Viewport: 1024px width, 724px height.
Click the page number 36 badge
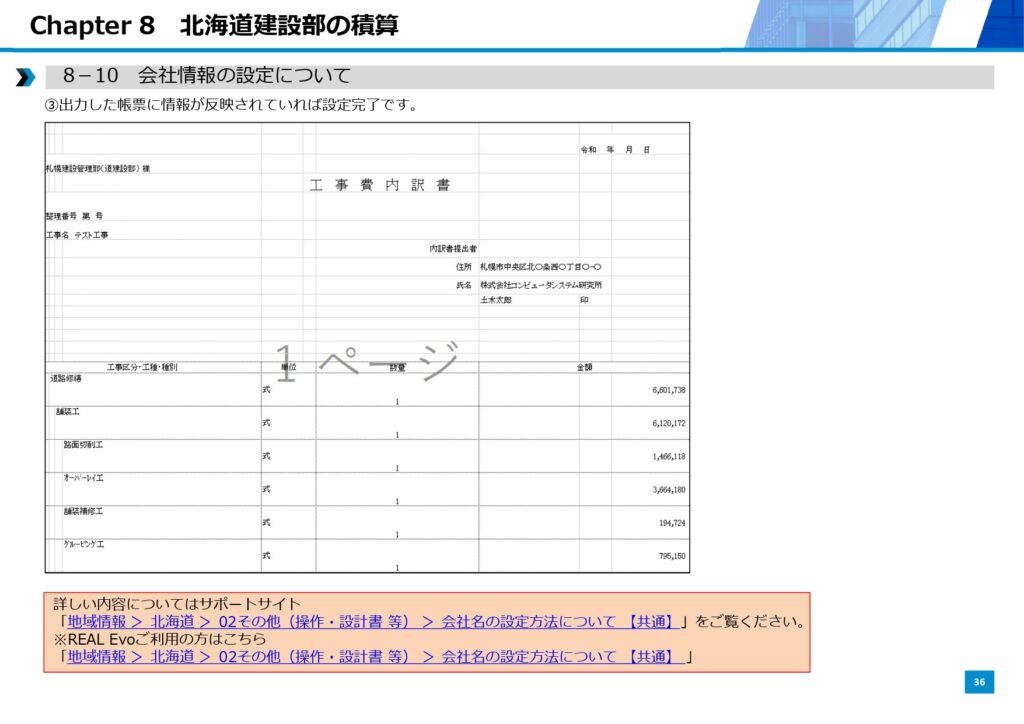979,682
